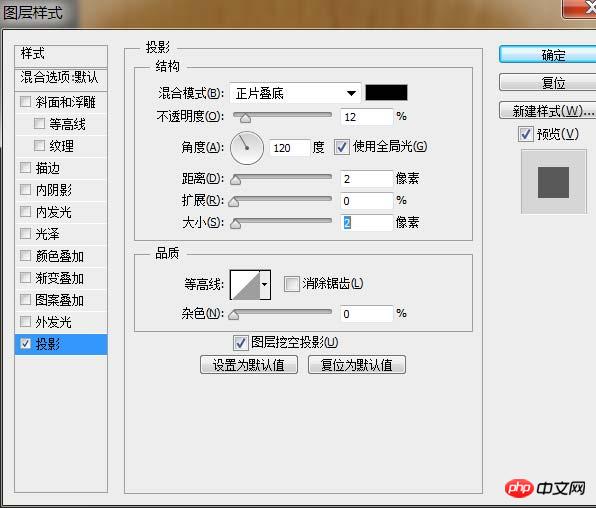Click the 扩展 slider handle
Viewport: 596px width, 508px height.
pos(233,202)
